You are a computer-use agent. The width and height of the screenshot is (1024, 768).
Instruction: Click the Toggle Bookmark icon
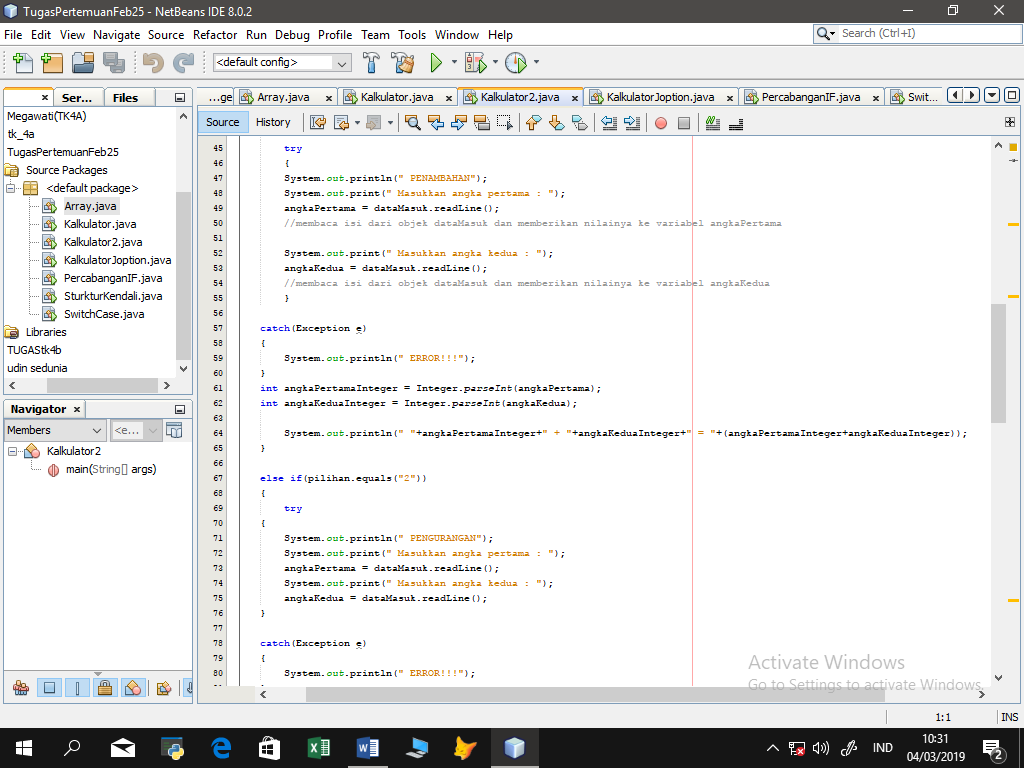tap(579, 122)
